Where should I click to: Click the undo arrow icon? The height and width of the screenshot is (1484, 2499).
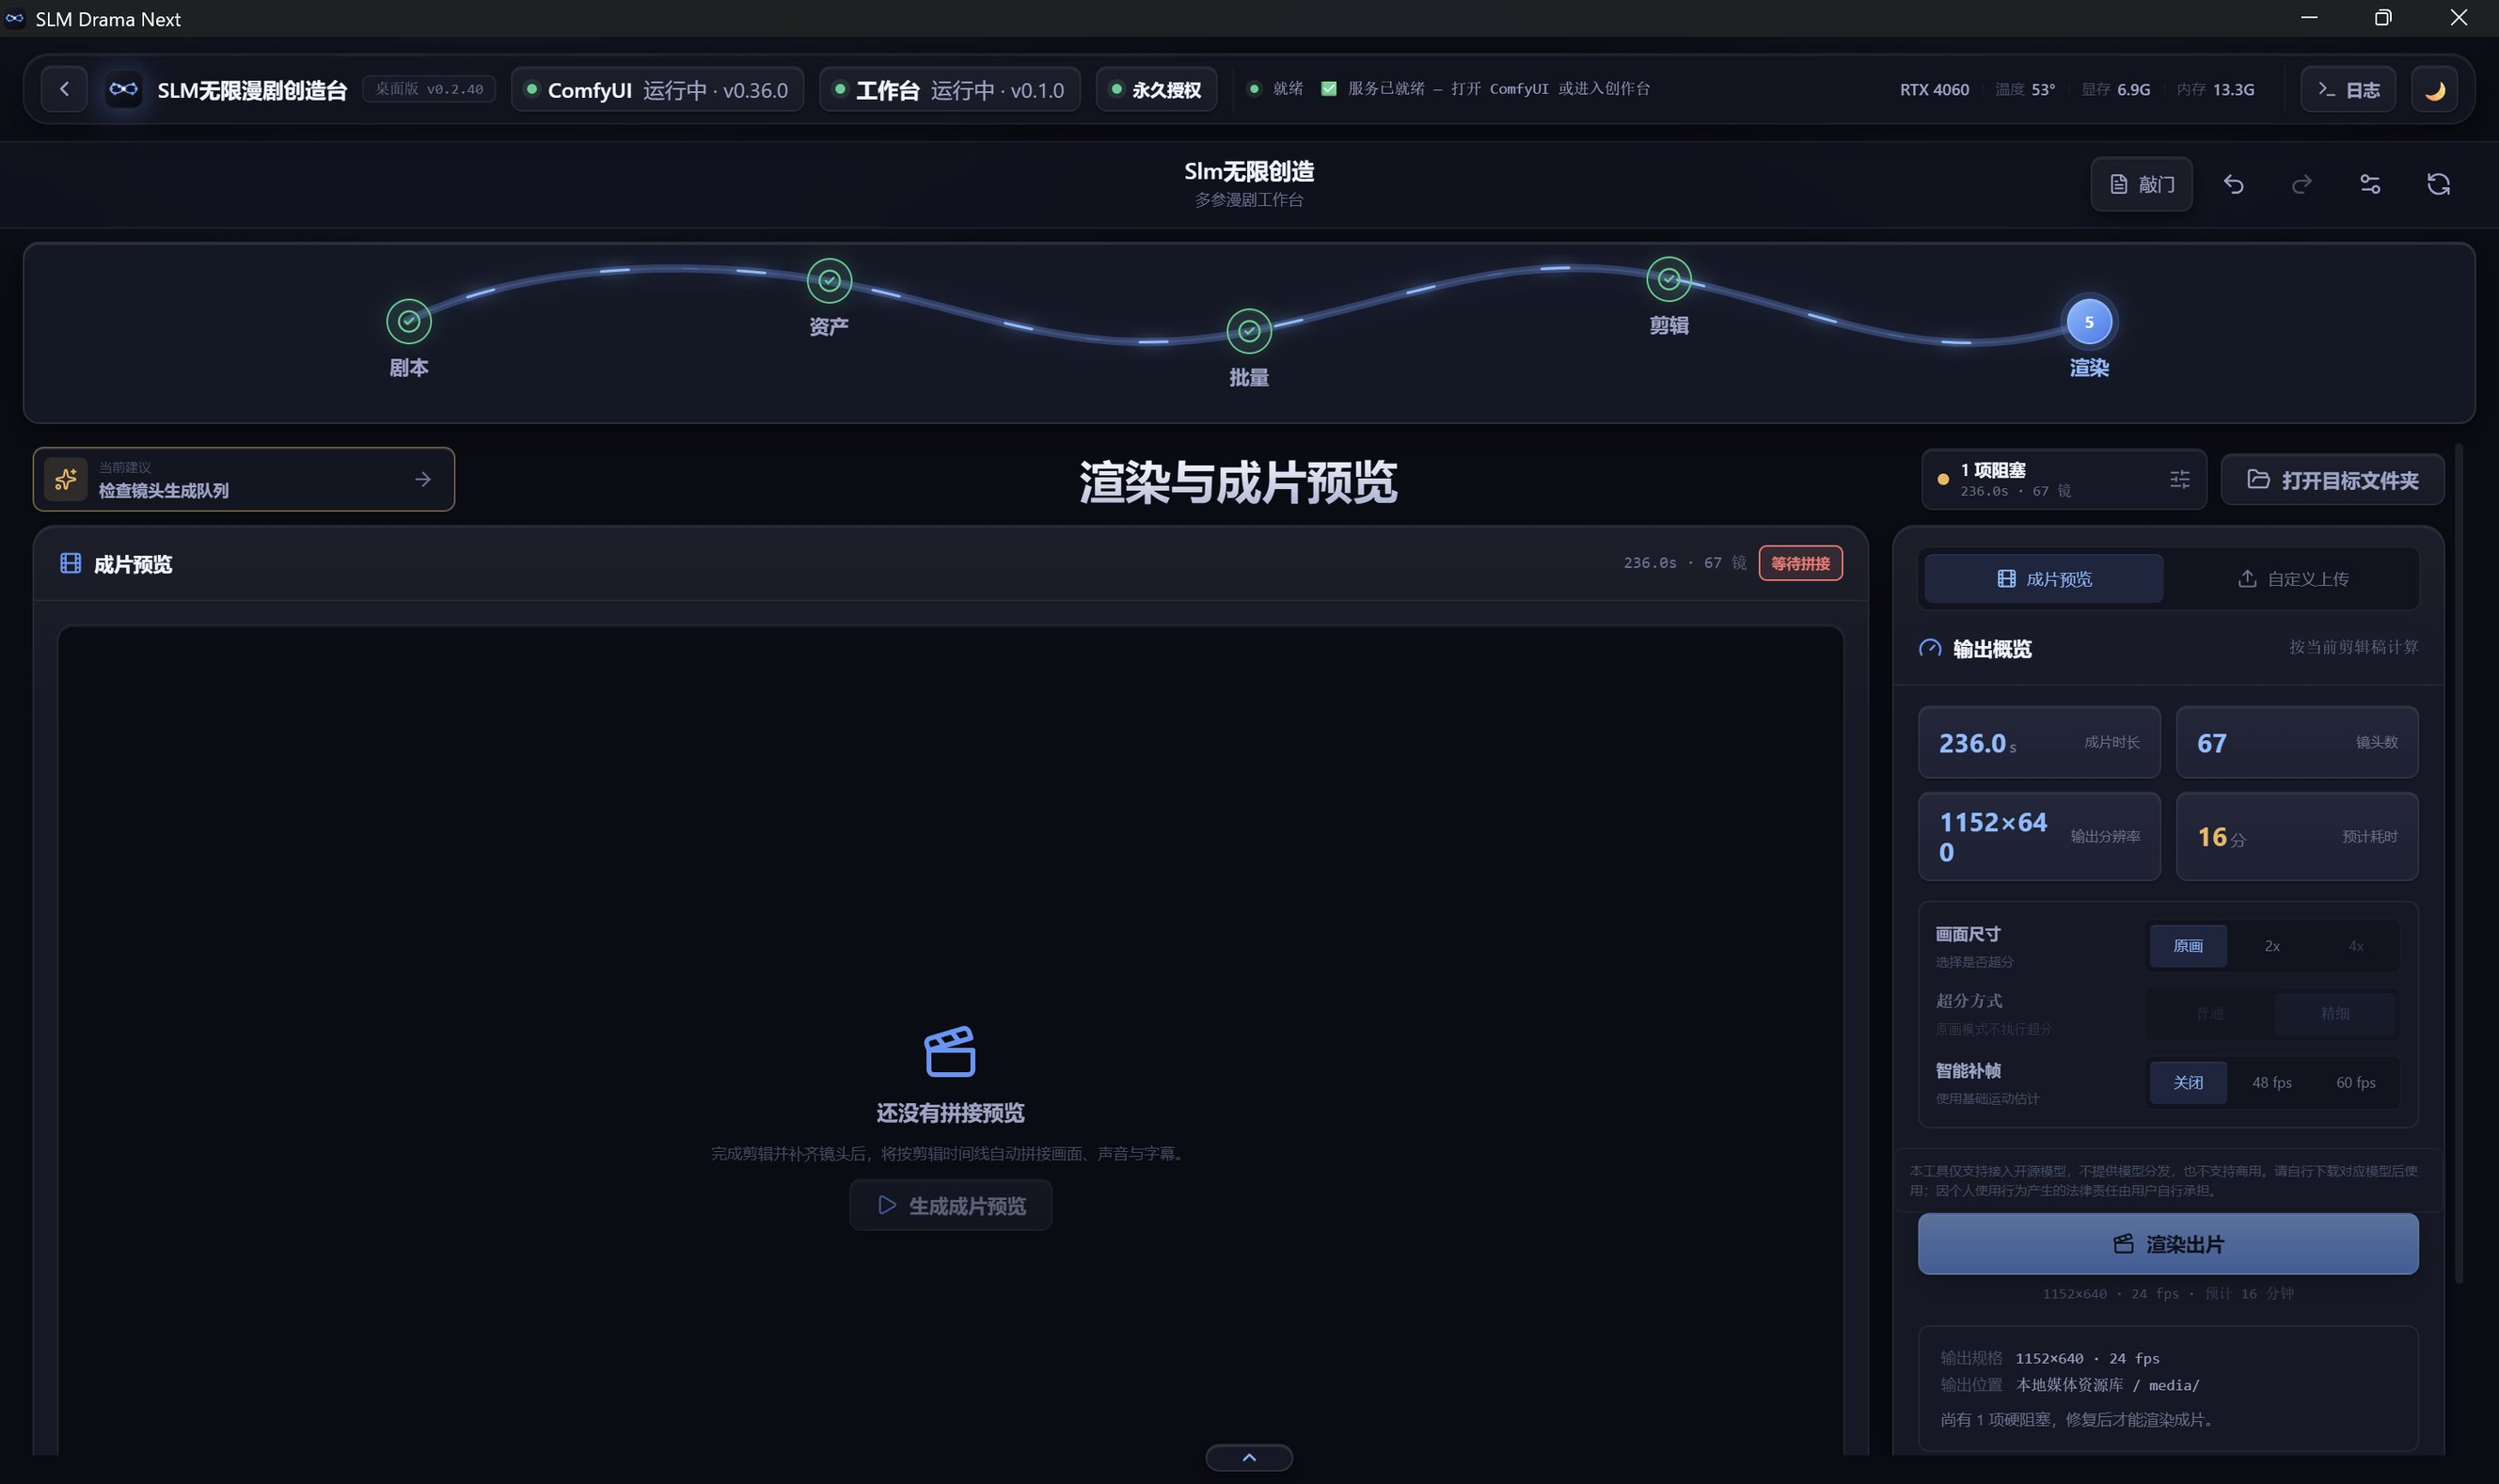tap(2233, 184)
